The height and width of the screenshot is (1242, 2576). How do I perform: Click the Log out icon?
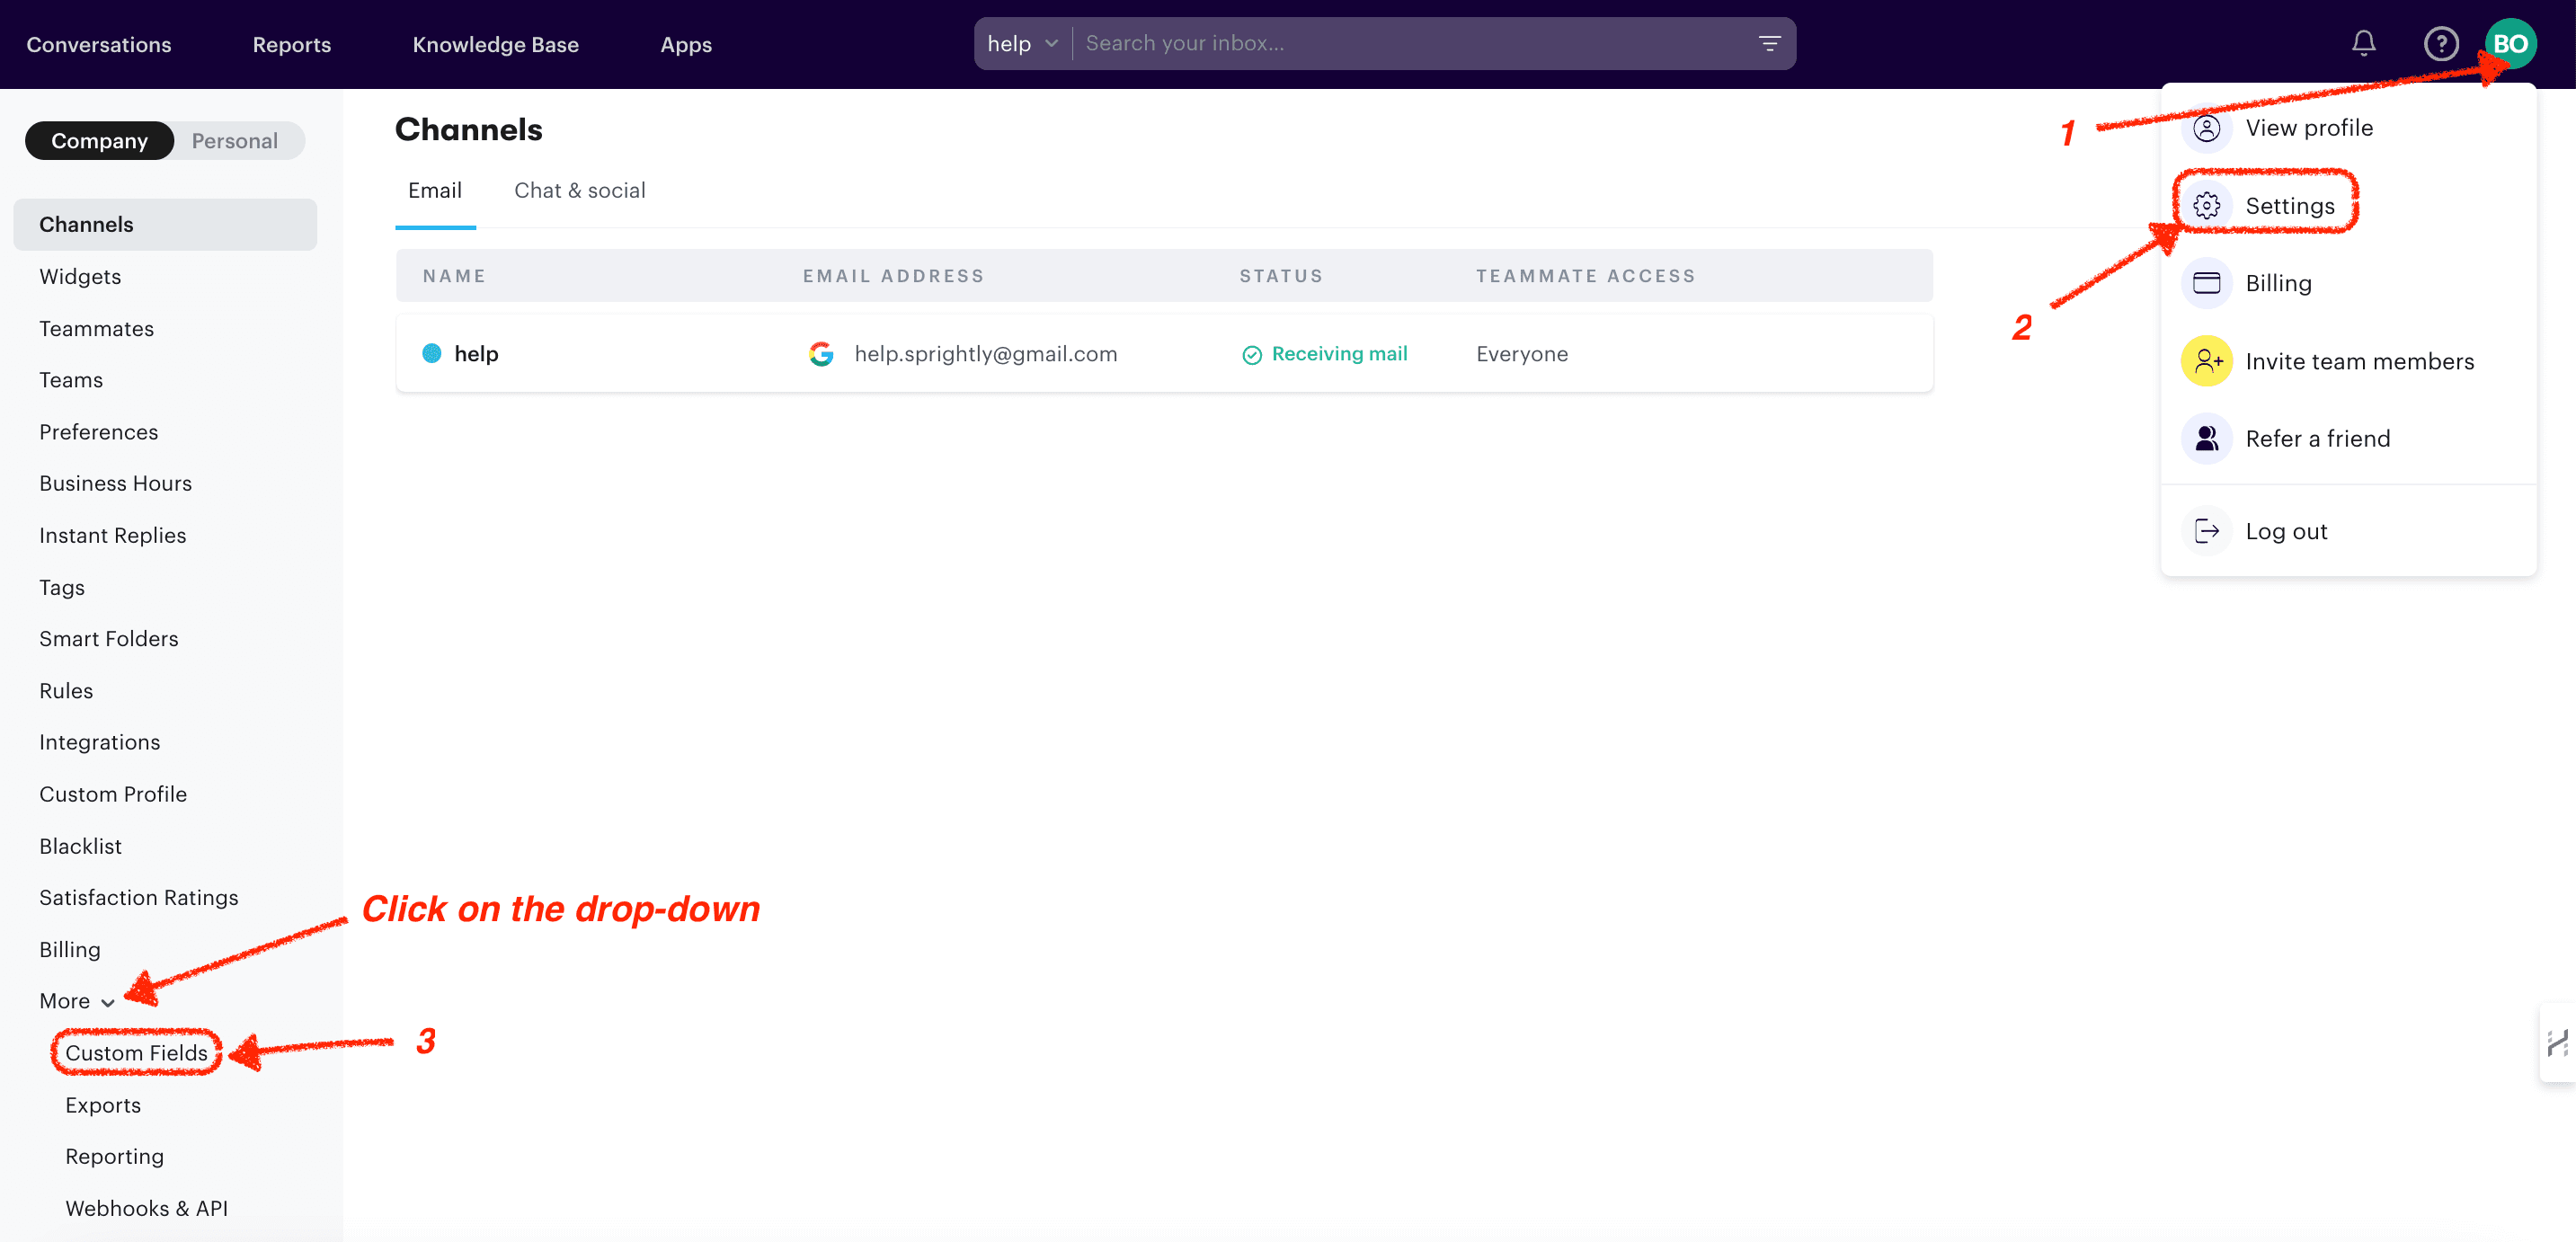tap(2207, 531)
